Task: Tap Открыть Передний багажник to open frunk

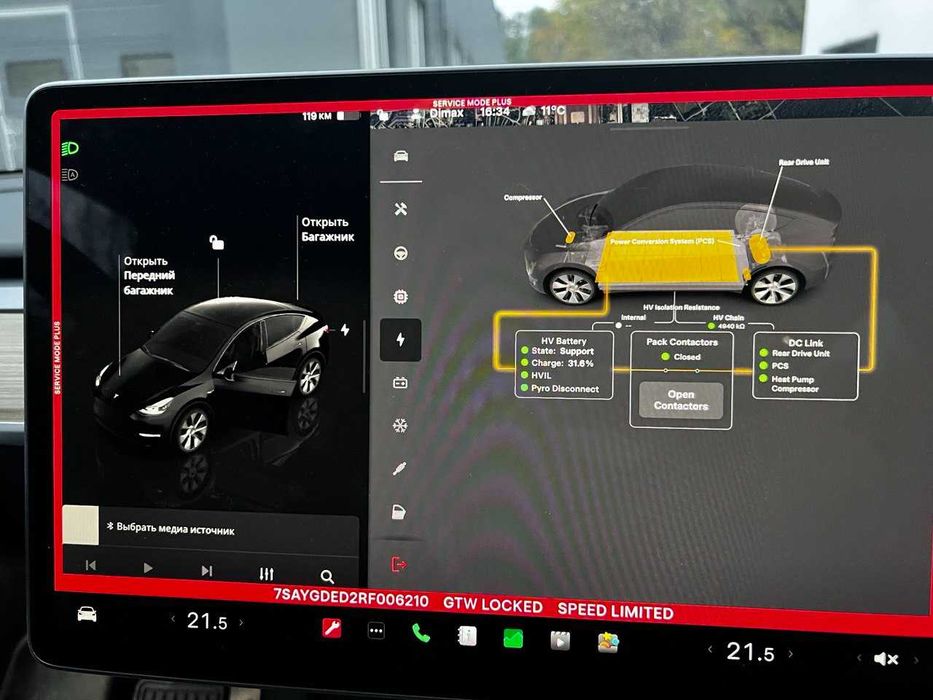Action: [x=149, y=276]
